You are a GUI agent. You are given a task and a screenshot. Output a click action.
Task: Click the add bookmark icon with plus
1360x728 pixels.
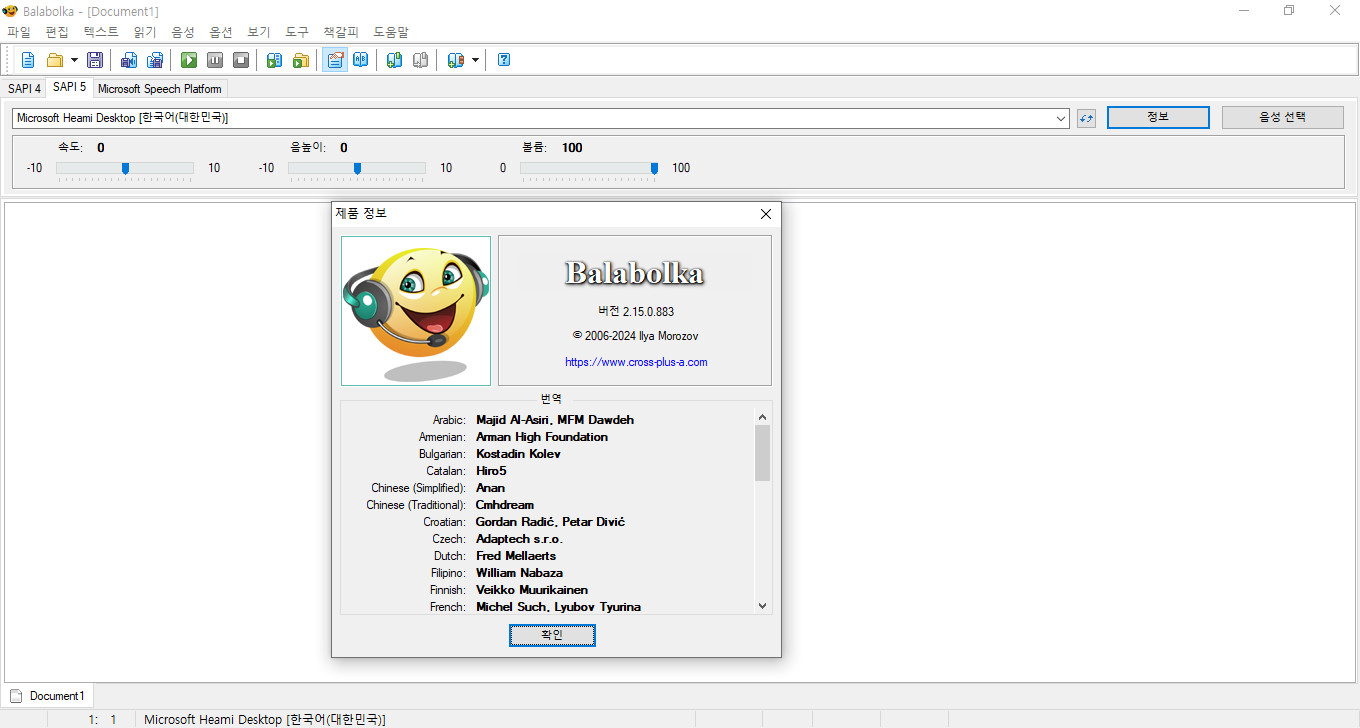[395, 60]
